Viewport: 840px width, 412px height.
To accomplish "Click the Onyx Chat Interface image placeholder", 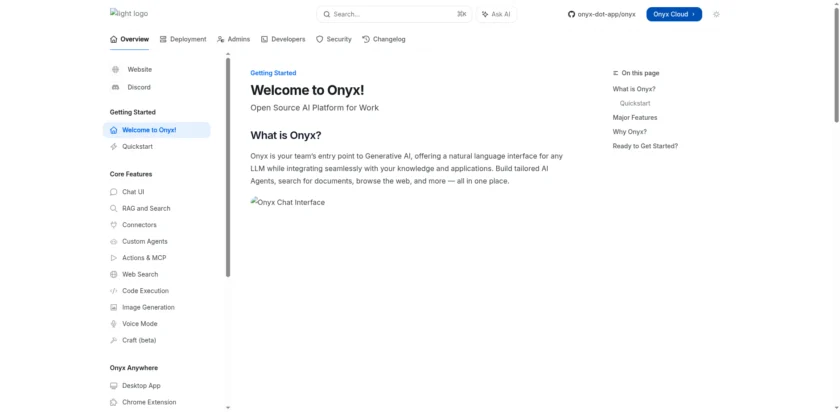I will pyautogui.click(x=288, y=203).
